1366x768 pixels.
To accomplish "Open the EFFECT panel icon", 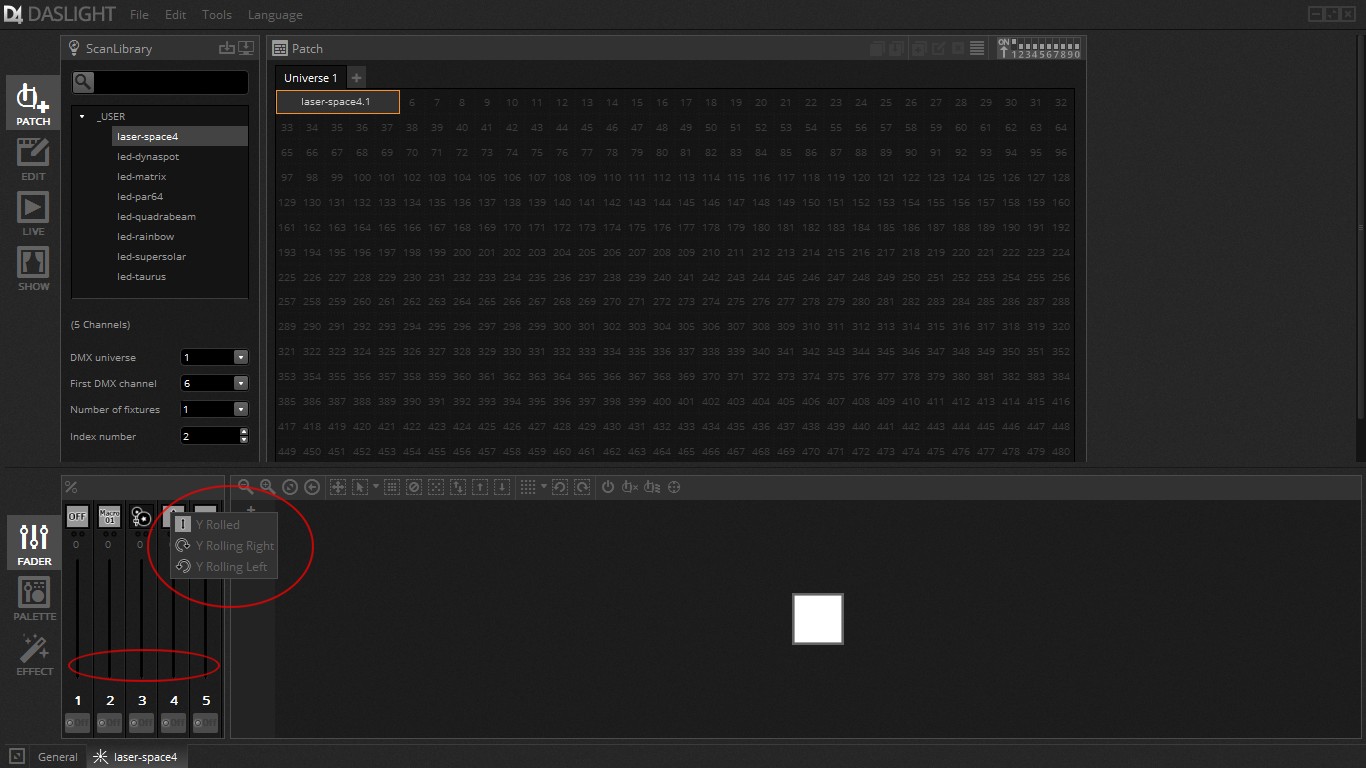I will click(34, 653).
